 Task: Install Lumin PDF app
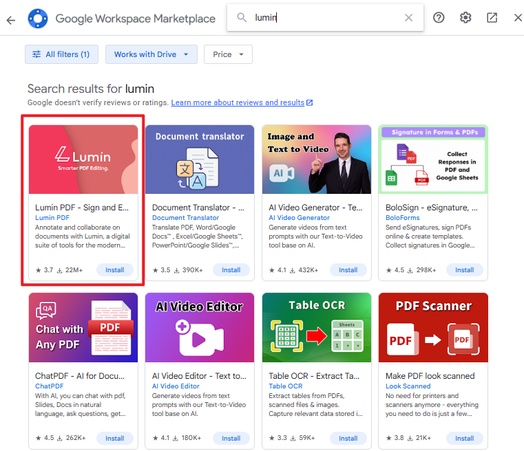[x=115, y=270]
